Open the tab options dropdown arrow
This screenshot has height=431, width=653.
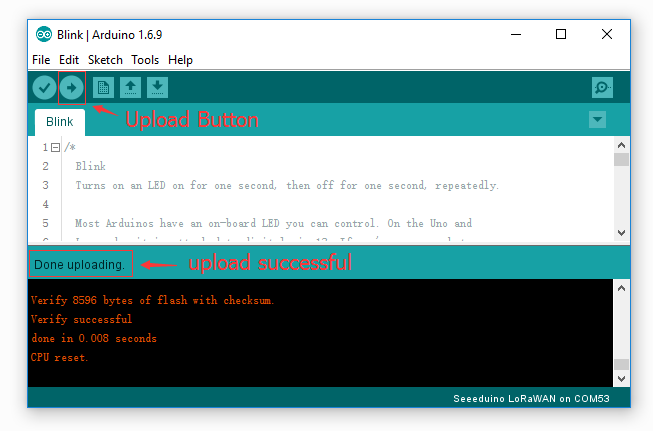(598, 120)
